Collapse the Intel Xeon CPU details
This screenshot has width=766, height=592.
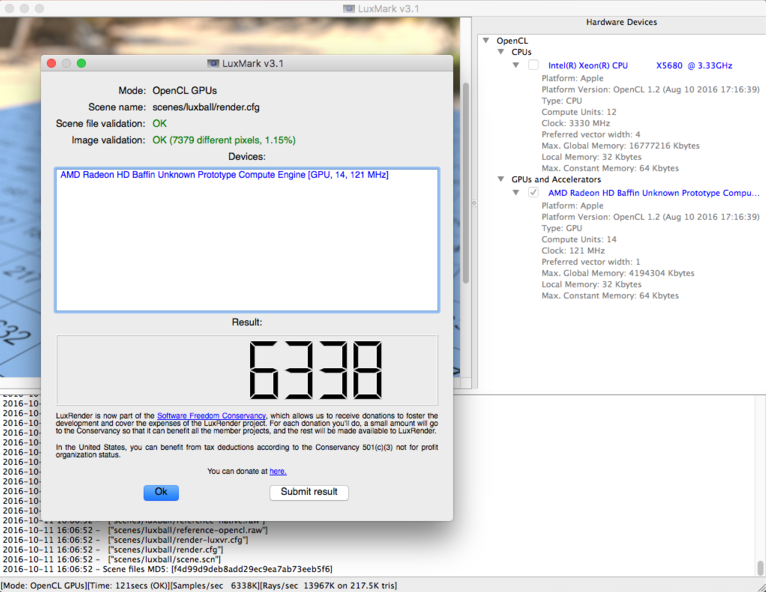(x=516, y=65)
